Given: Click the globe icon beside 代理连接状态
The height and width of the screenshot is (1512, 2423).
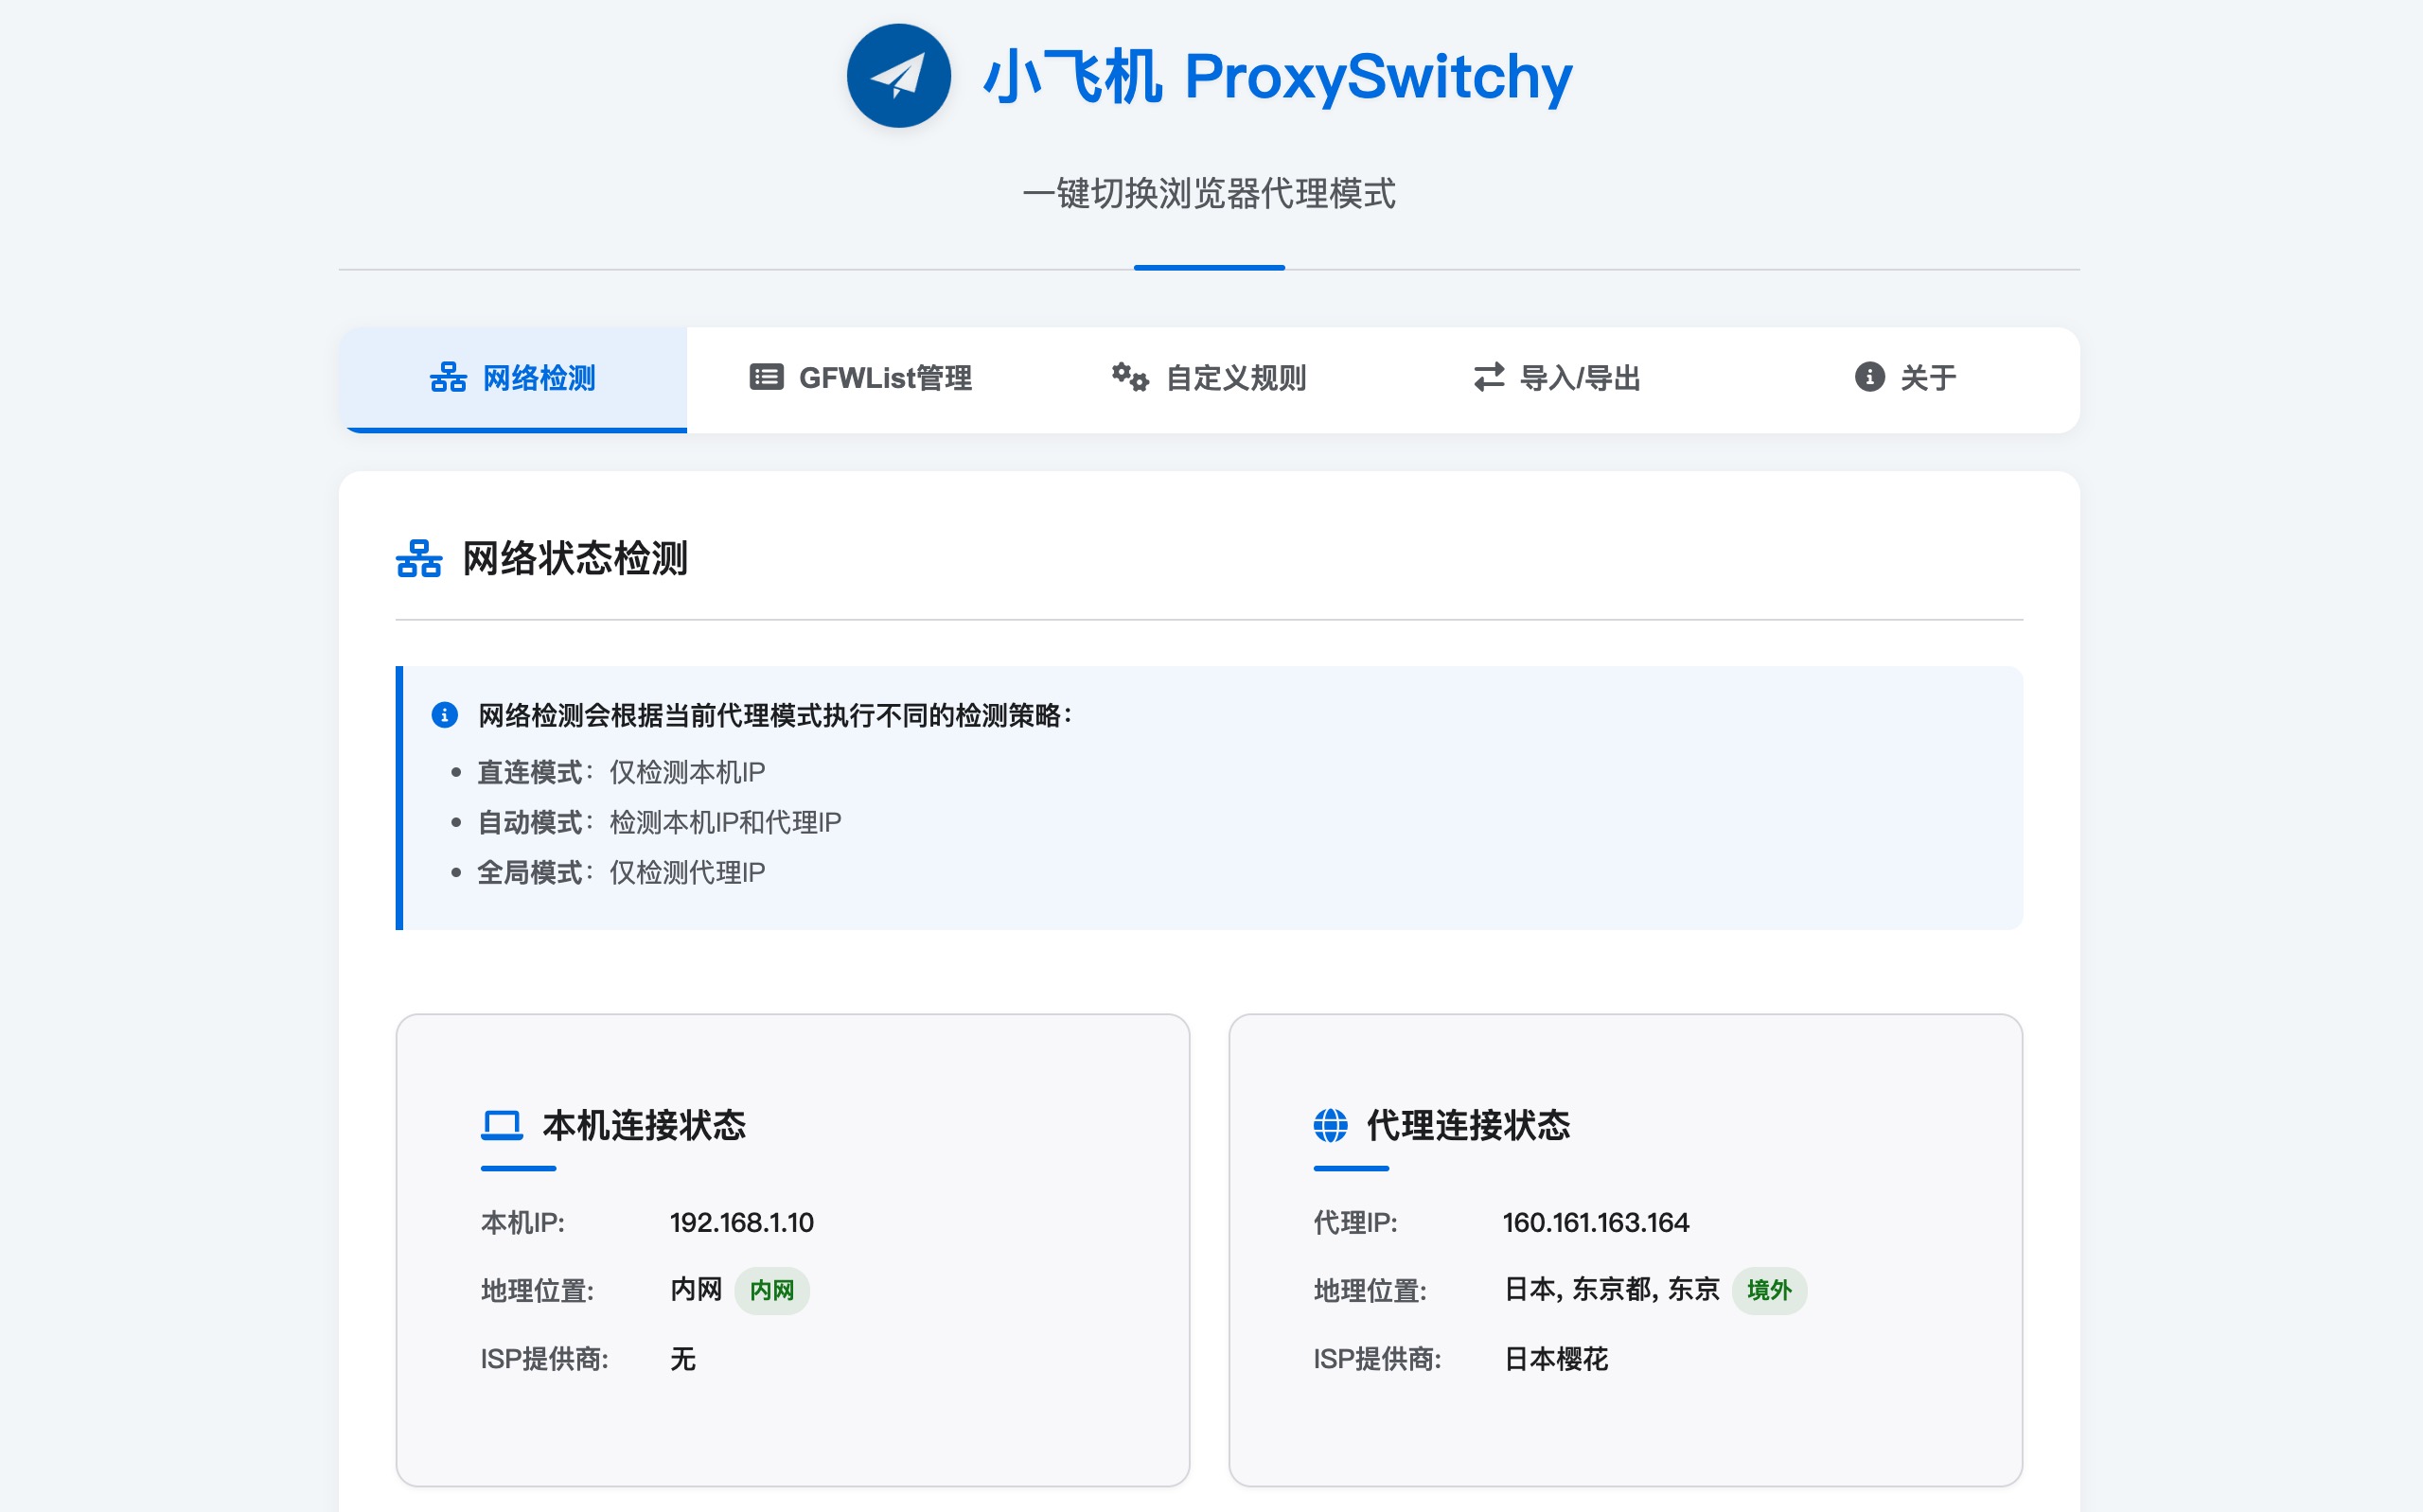Looking at the screenshot, I should coord(1330,1125).
